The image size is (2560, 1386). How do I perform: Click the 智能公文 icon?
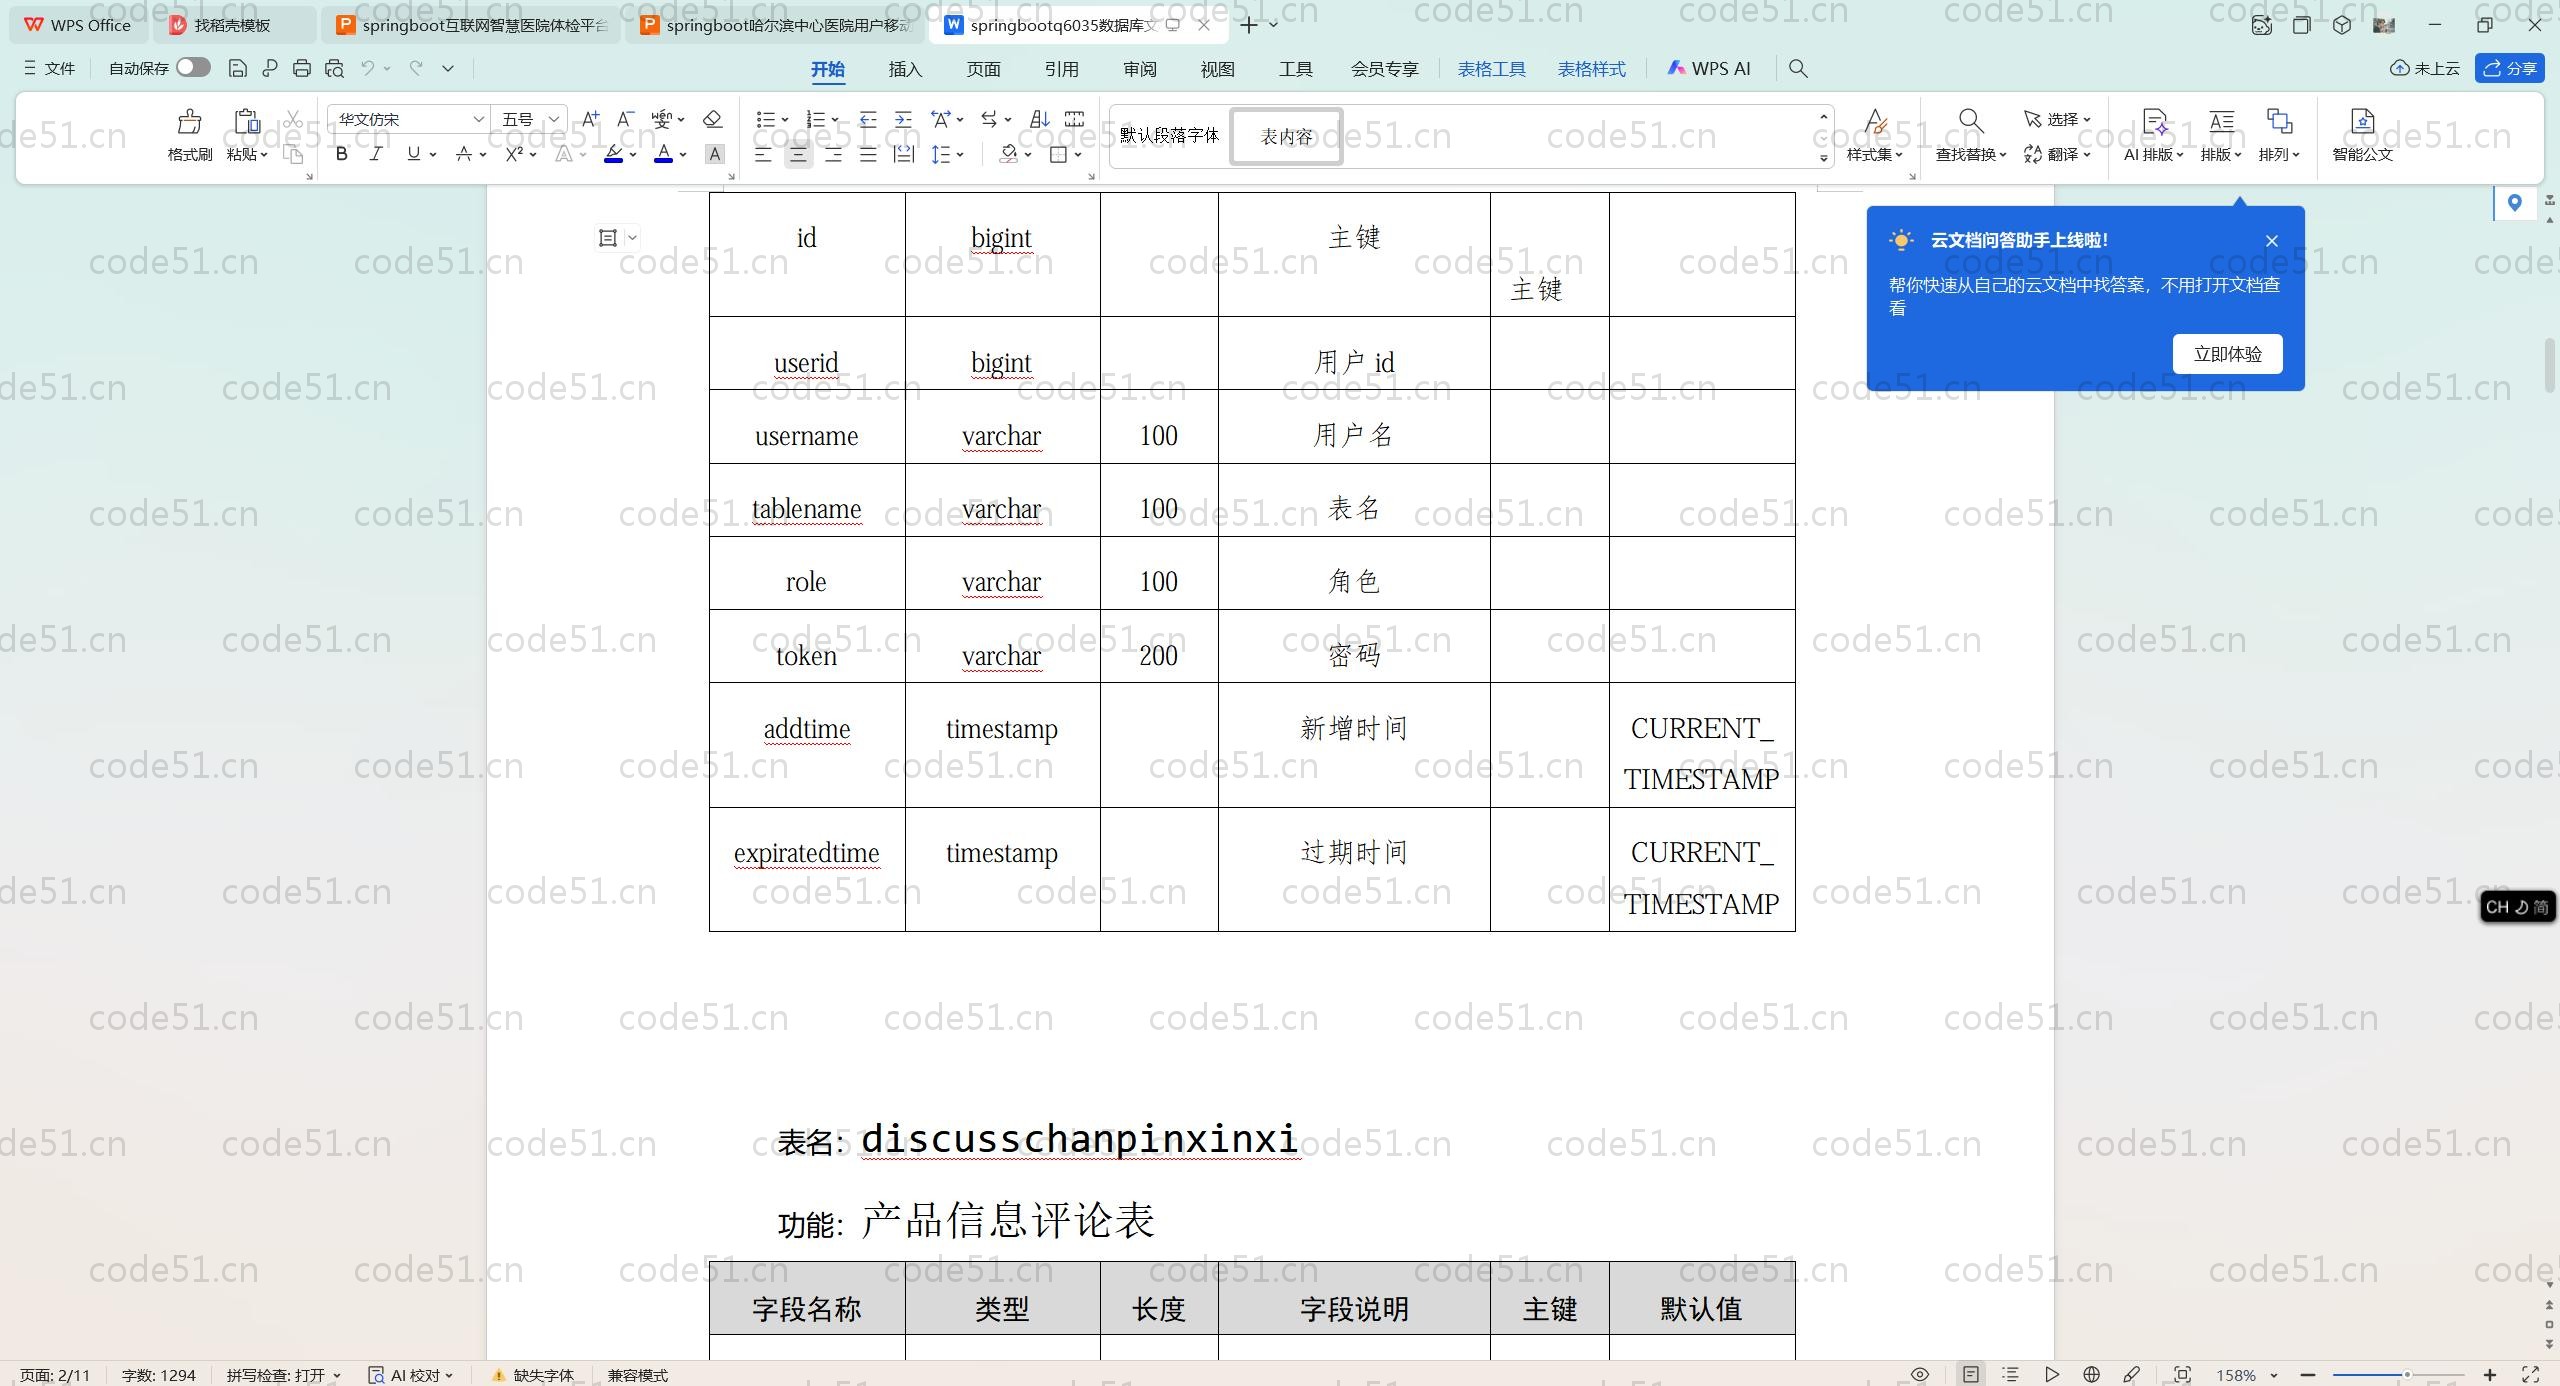2362,122
